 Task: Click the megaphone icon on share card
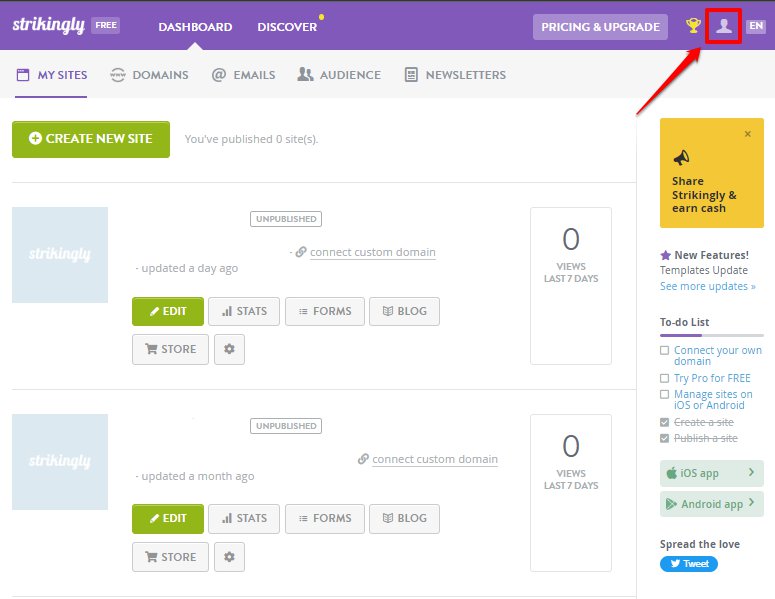pos(682,158)
